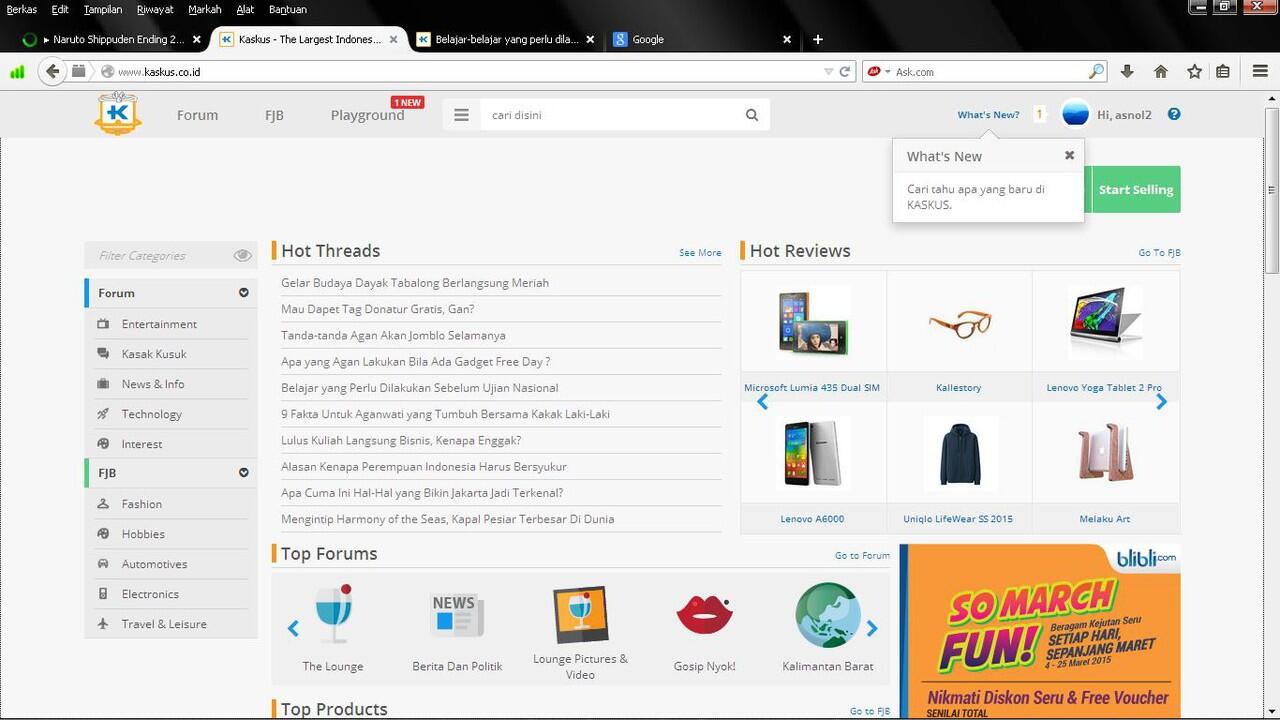Click the Travel & Leisure plane icon
The width and height of the screenshot is (1280, 720).
point(103,624)
